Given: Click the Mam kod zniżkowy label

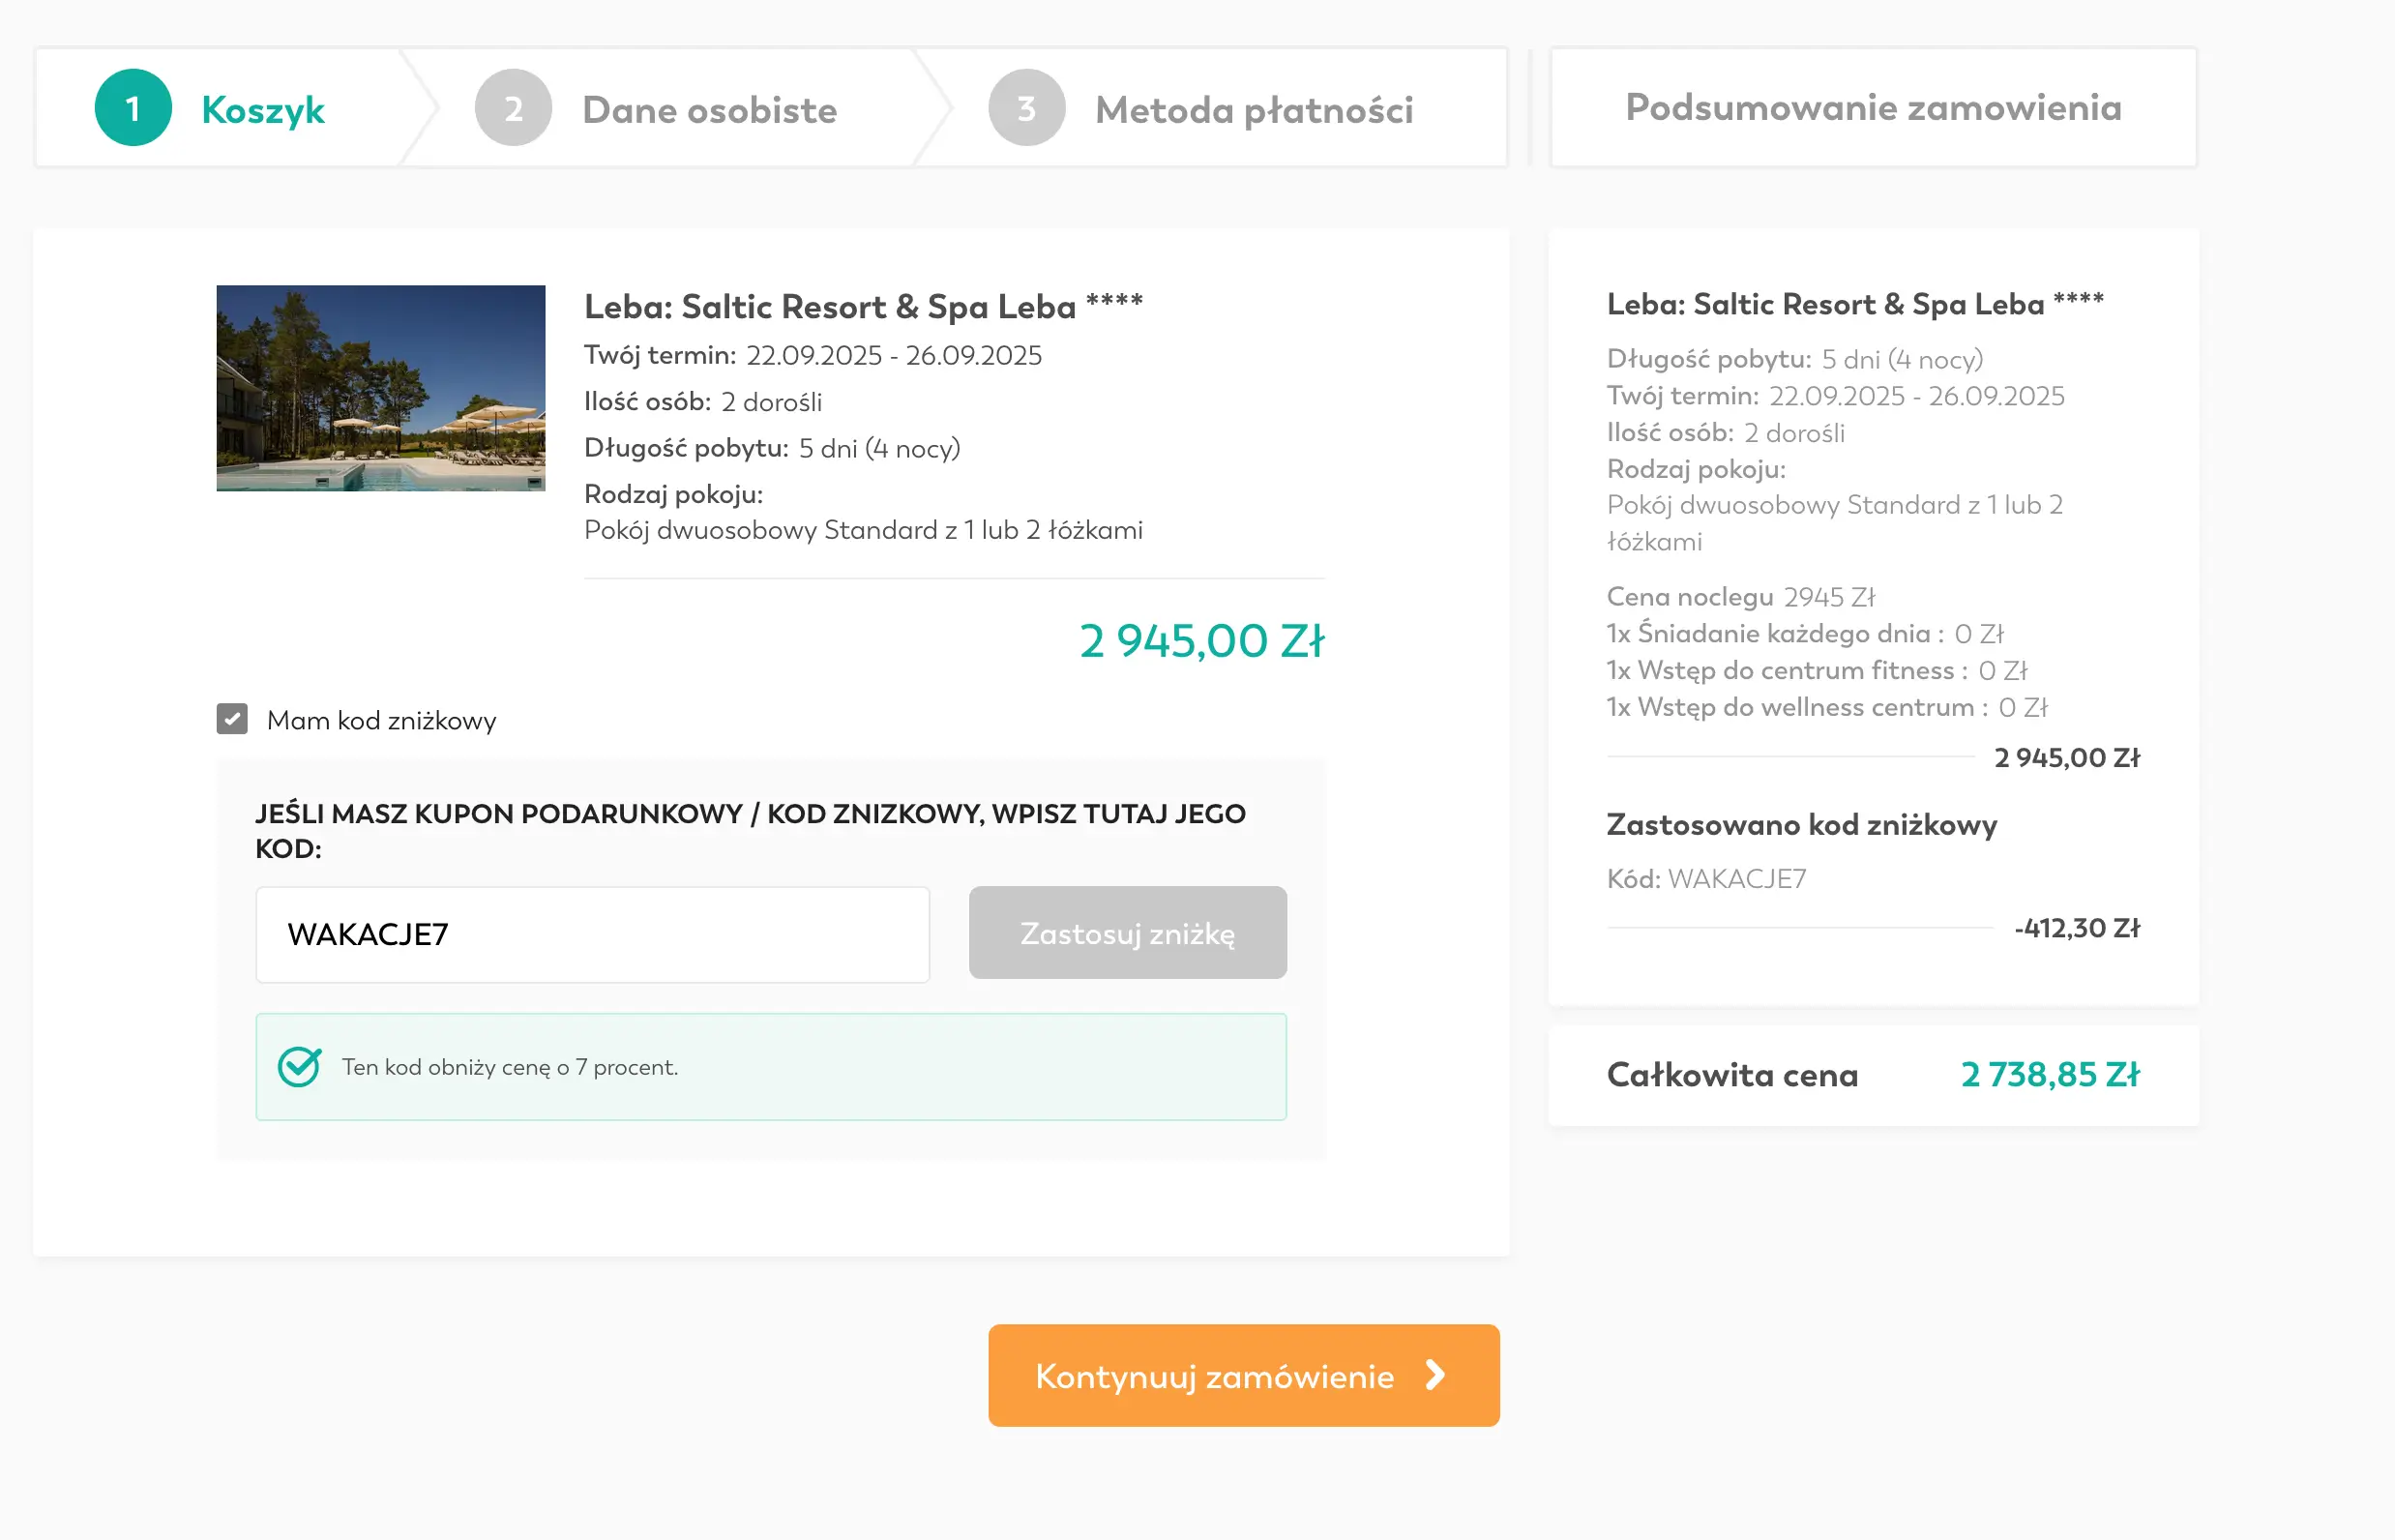Looking at the screenshot, I should click(x=381, y=721).
